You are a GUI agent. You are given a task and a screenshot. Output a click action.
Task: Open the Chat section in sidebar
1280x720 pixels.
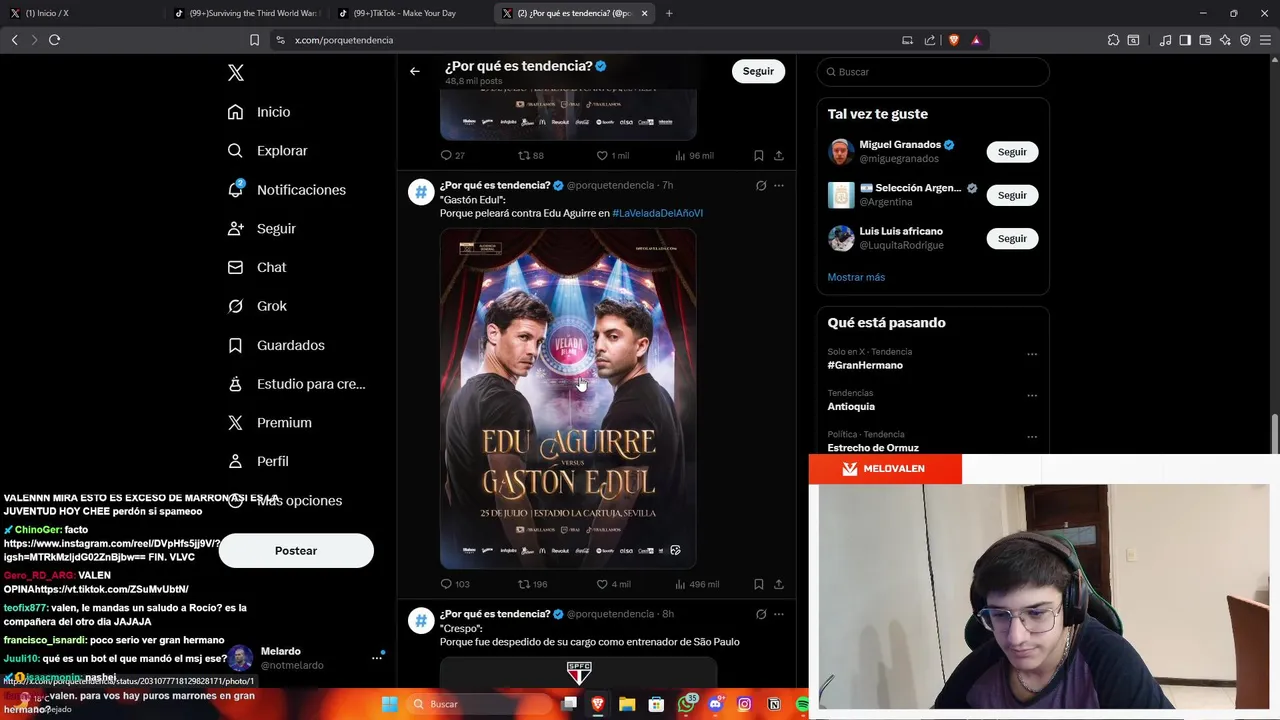click(x=257, y=267)
